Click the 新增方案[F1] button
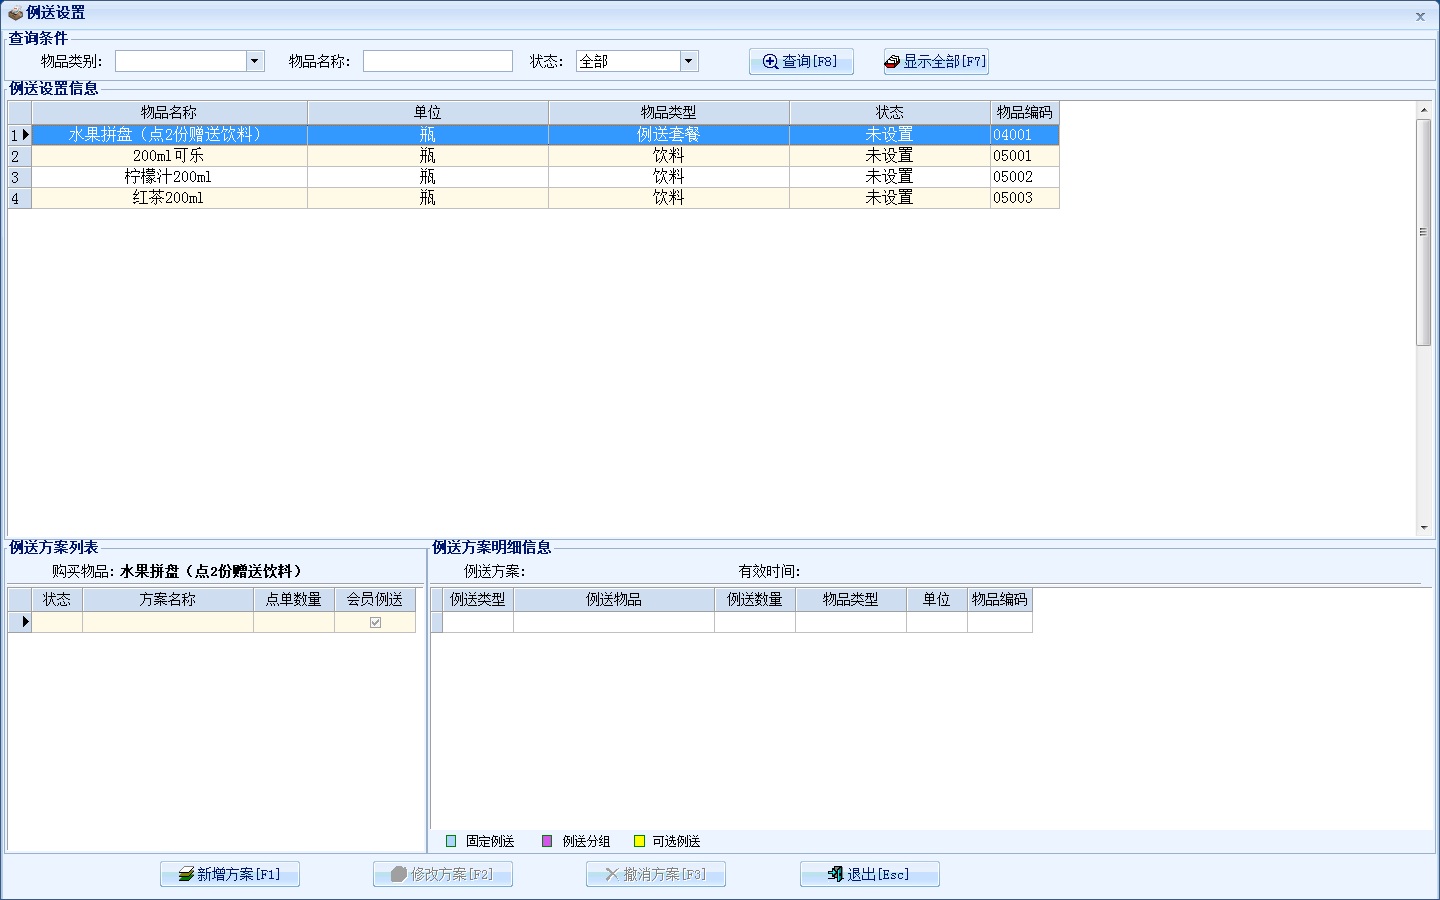Screen dimensions: 1440x900 coord(230,874)
